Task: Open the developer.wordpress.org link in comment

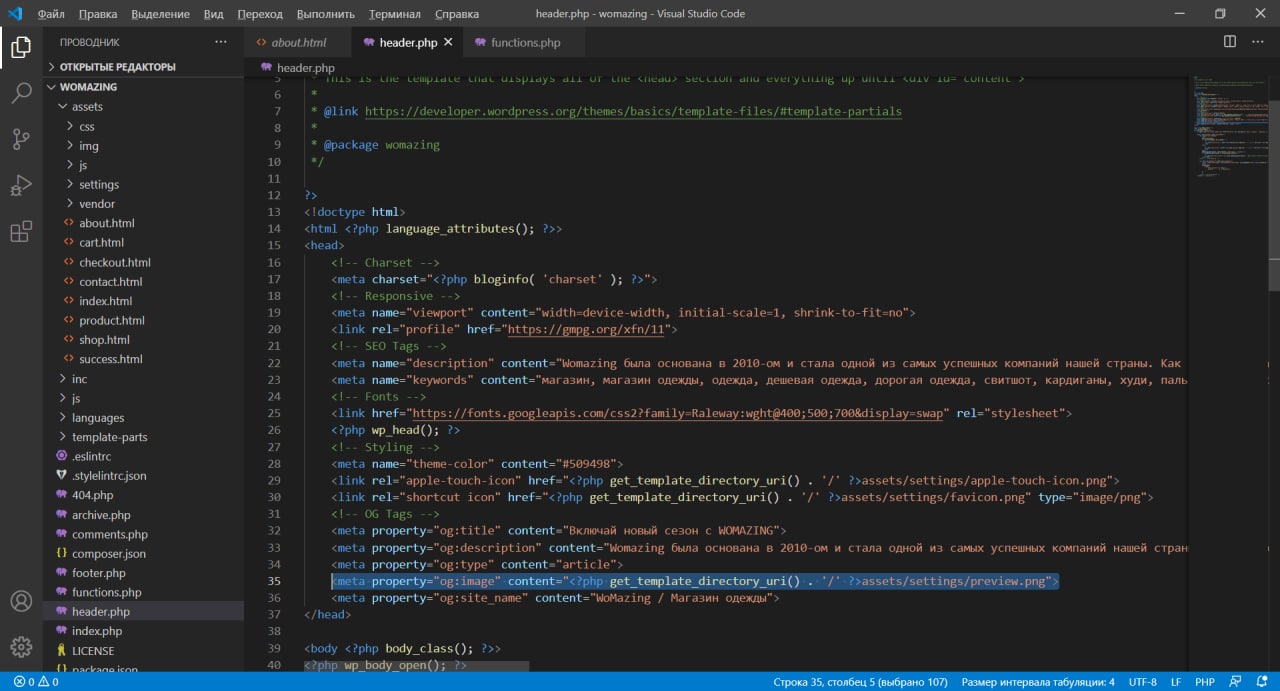Action: 632,112
